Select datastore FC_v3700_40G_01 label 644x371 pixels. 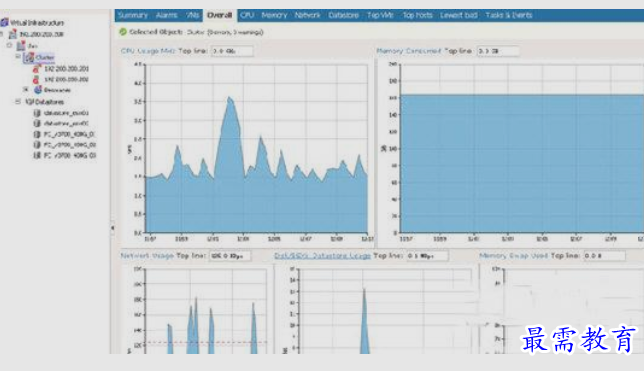69,134
